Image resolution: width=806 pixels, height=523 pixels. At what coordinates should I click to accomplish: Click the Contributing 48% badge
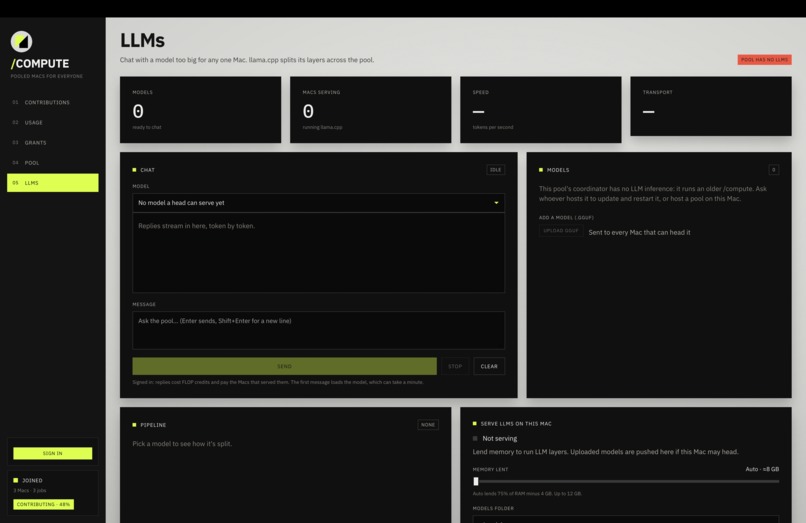pyautogui.click(x=44, y=504)
